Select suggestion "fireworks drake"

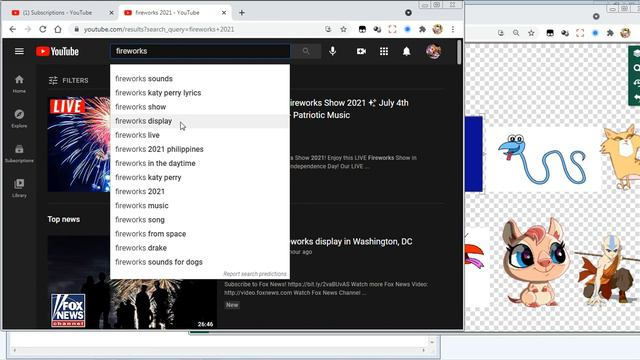(x=200, y=248)
